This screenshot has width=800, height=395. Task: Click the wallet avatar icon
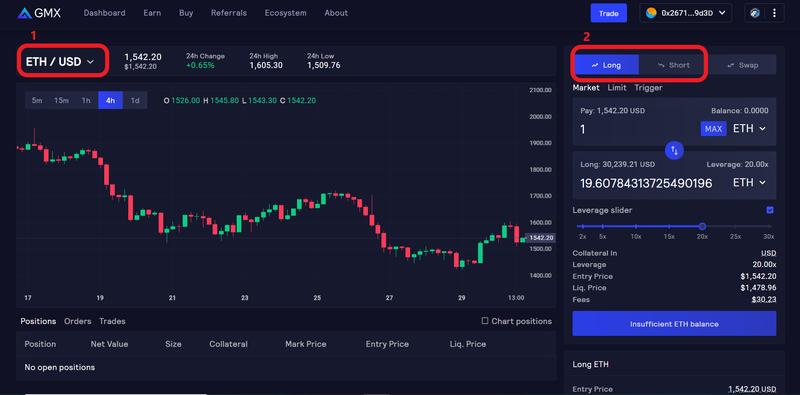pos(651,13)
